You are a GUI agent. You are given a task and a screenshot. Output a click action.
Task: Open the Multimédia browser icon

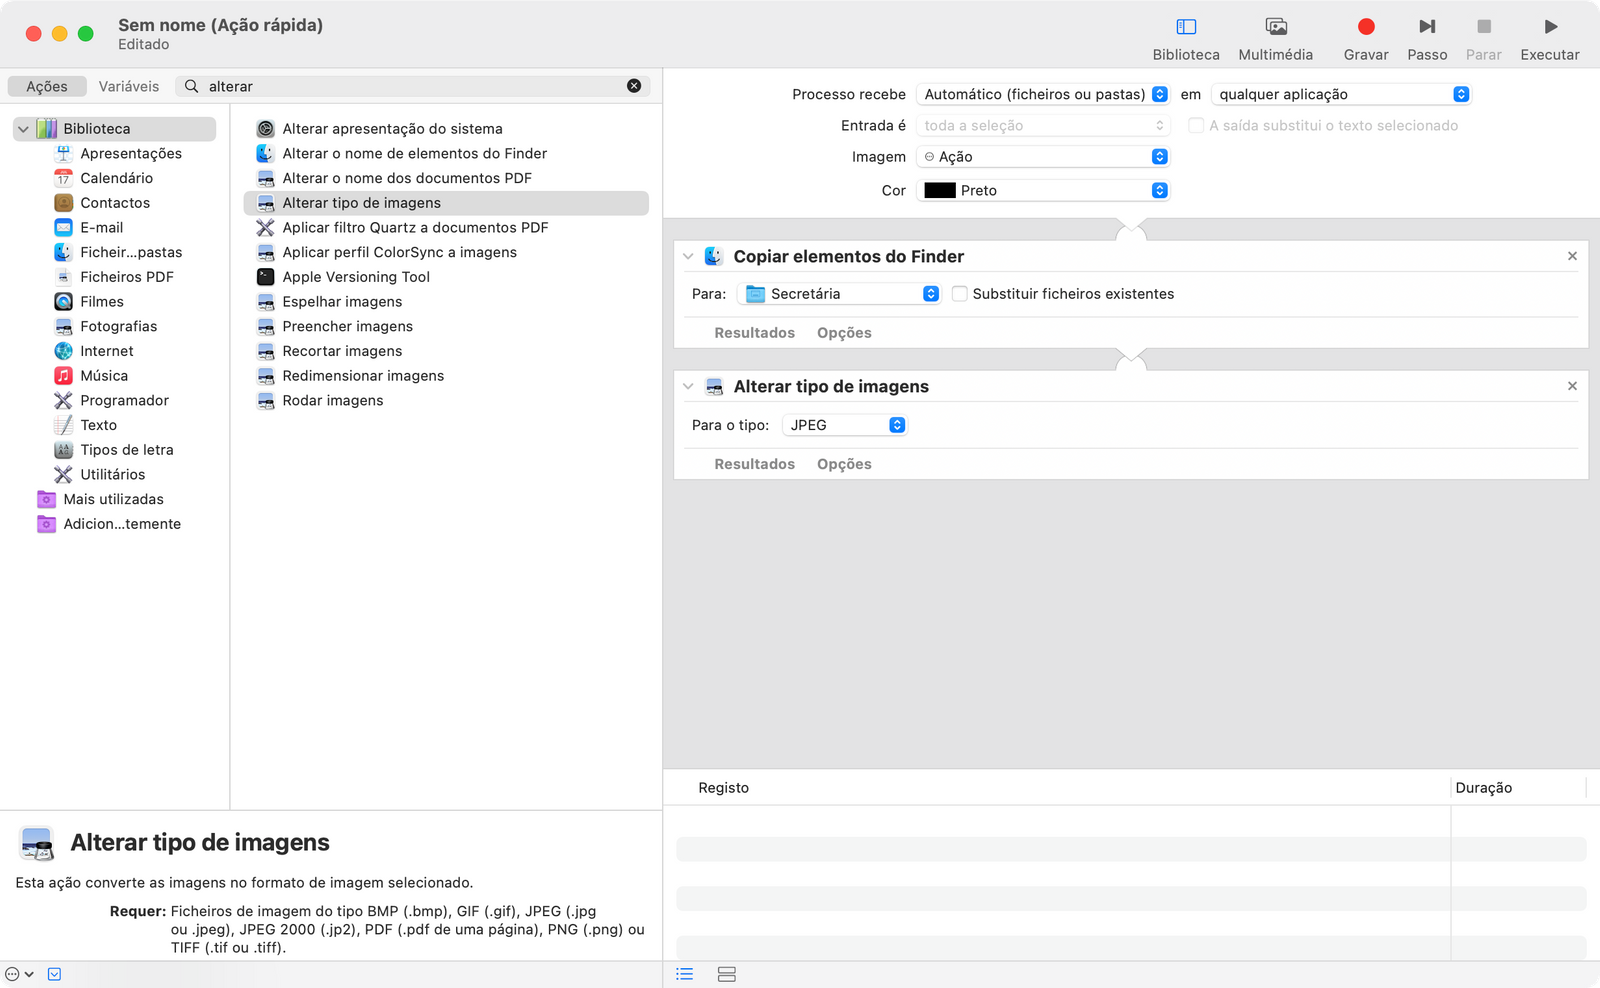point(1275,27)
